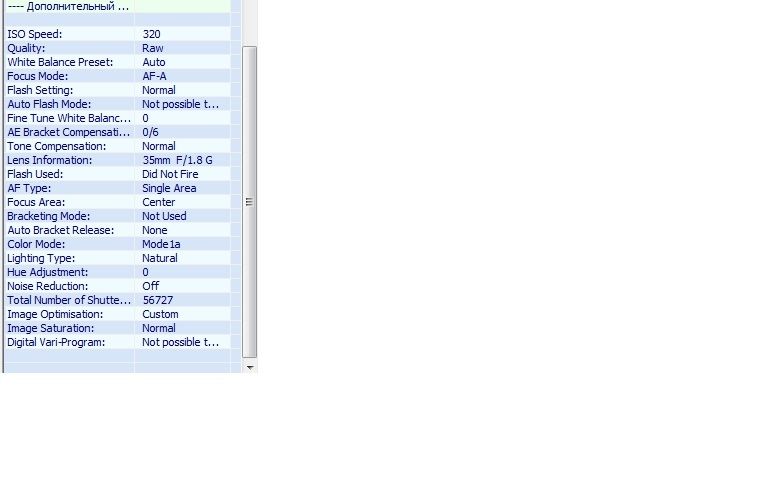This screenshot has height=480, width=768.
Task: Select the Quality property label
Action: point(27,48)
